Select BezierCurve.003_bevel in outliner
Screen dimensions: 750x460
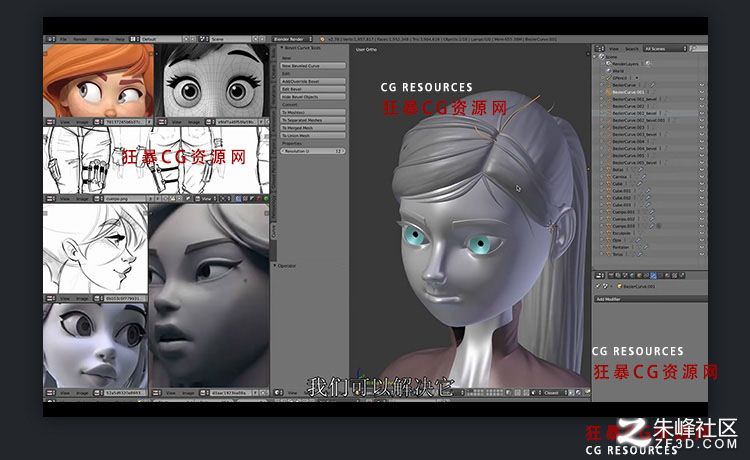coord(634,134)
